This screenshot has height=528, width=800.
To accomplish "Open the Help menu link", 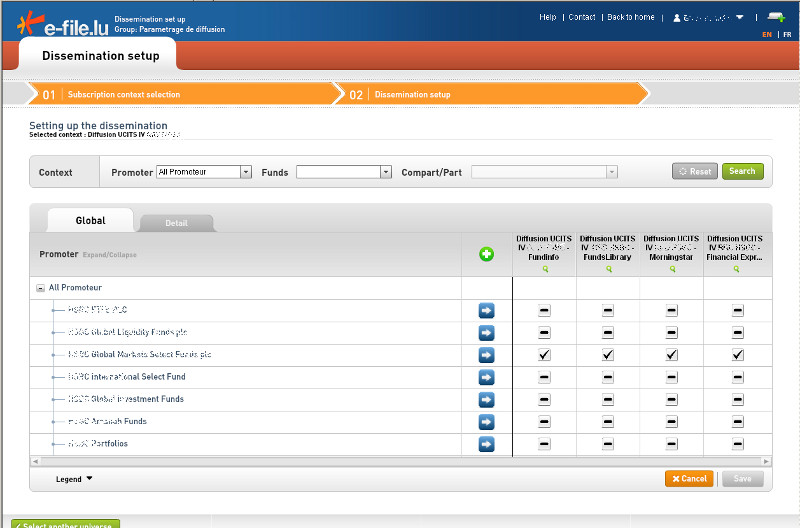I will click(547, 17).
